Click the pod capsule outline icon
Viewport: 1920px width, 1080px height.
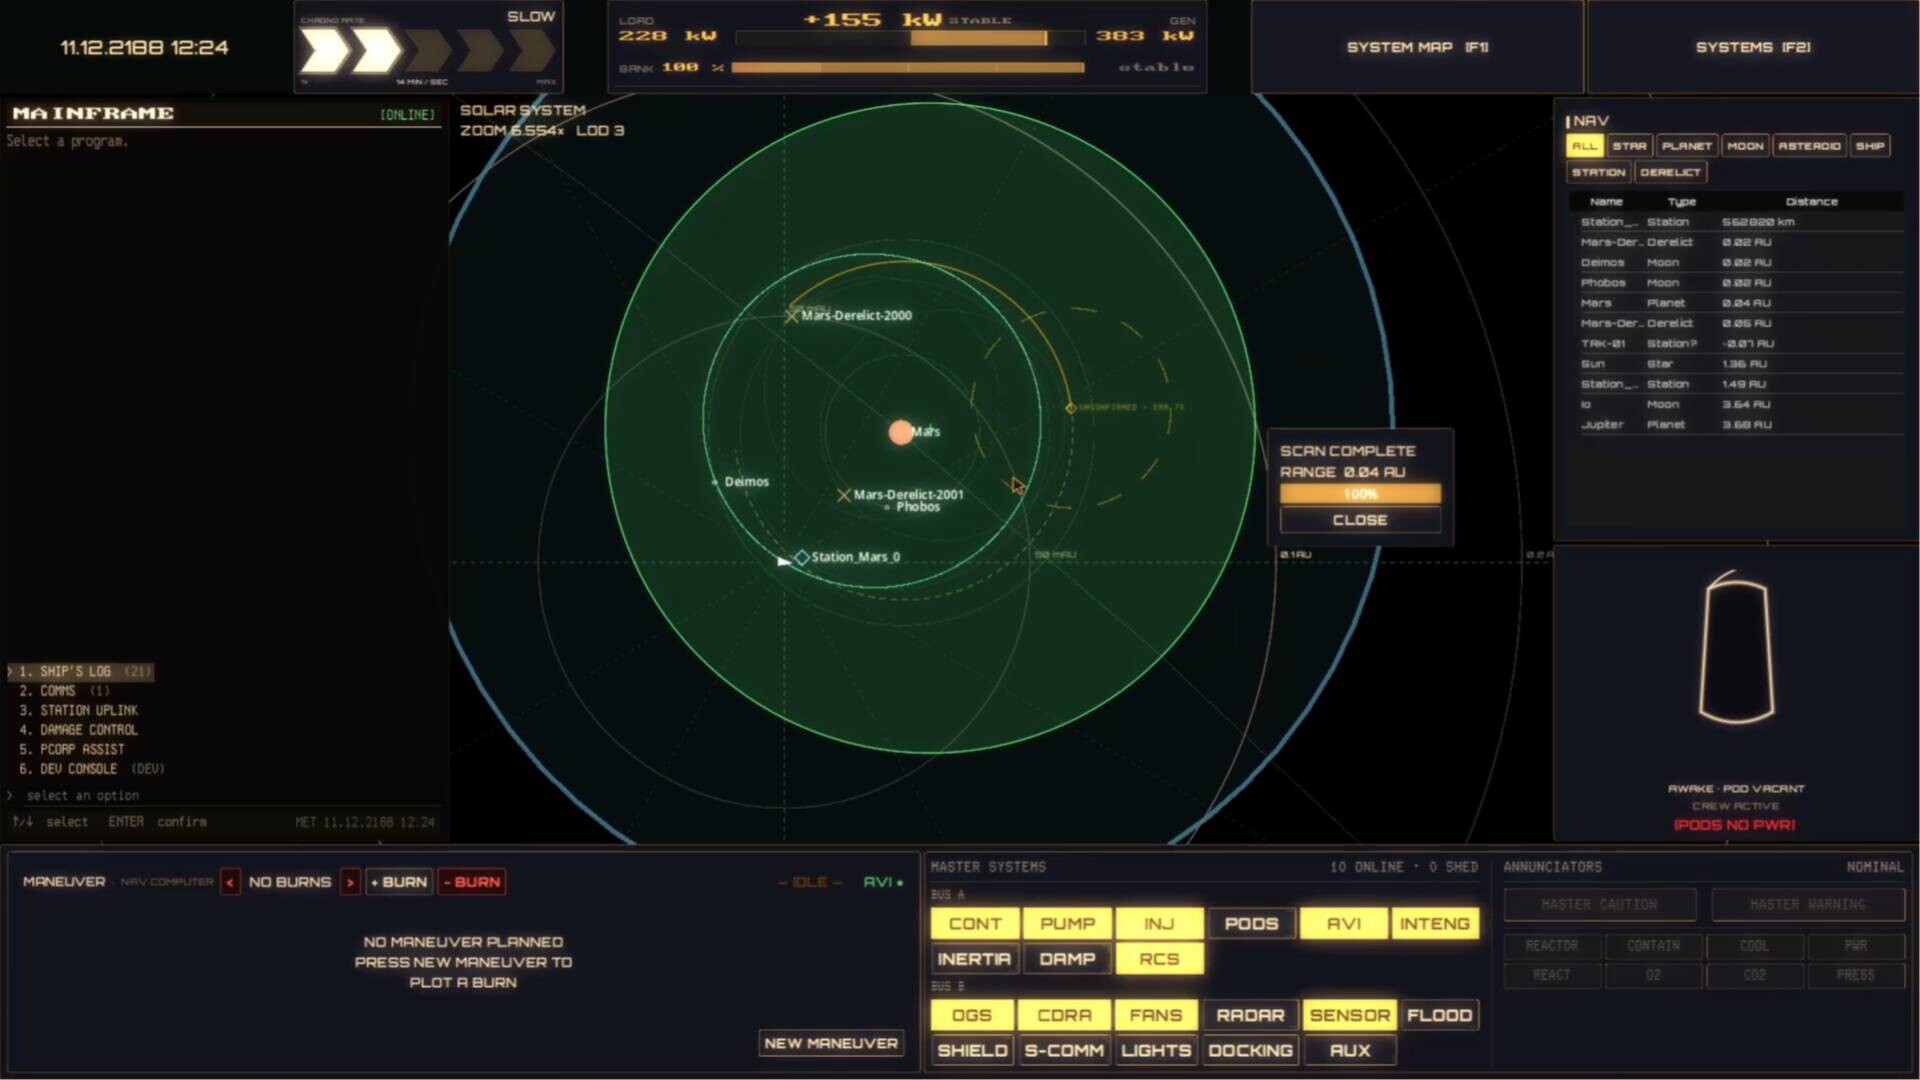click(x=1736, y=646)
